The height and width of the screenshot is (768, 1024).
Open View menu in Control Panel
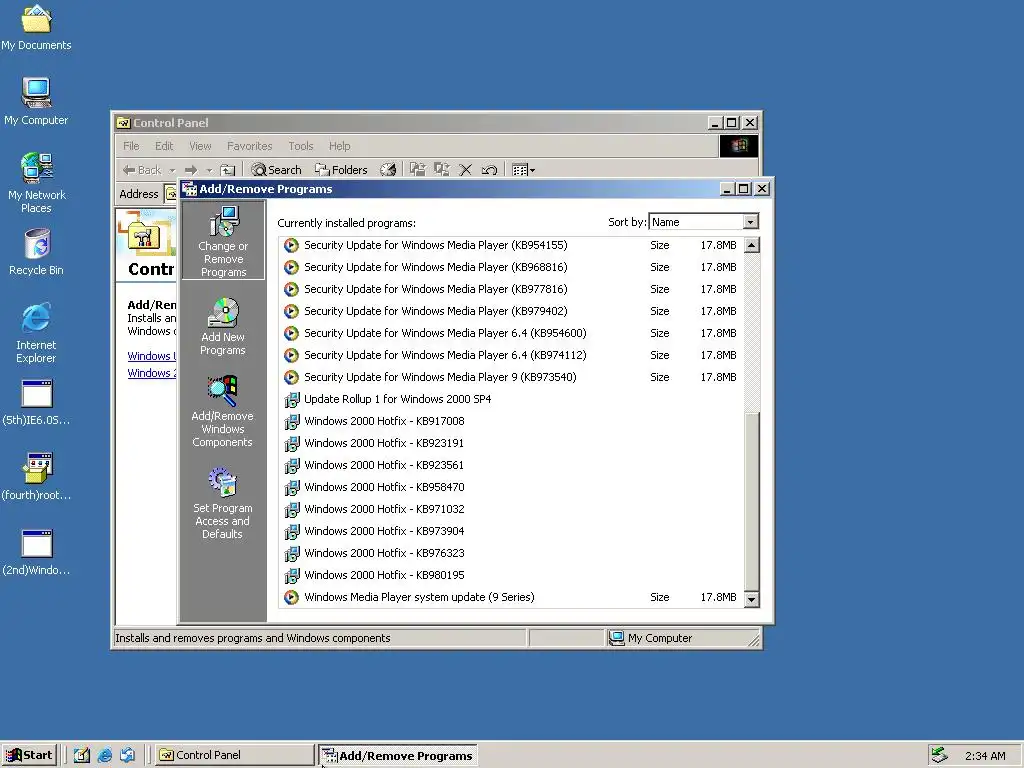(x=200, y=146)
